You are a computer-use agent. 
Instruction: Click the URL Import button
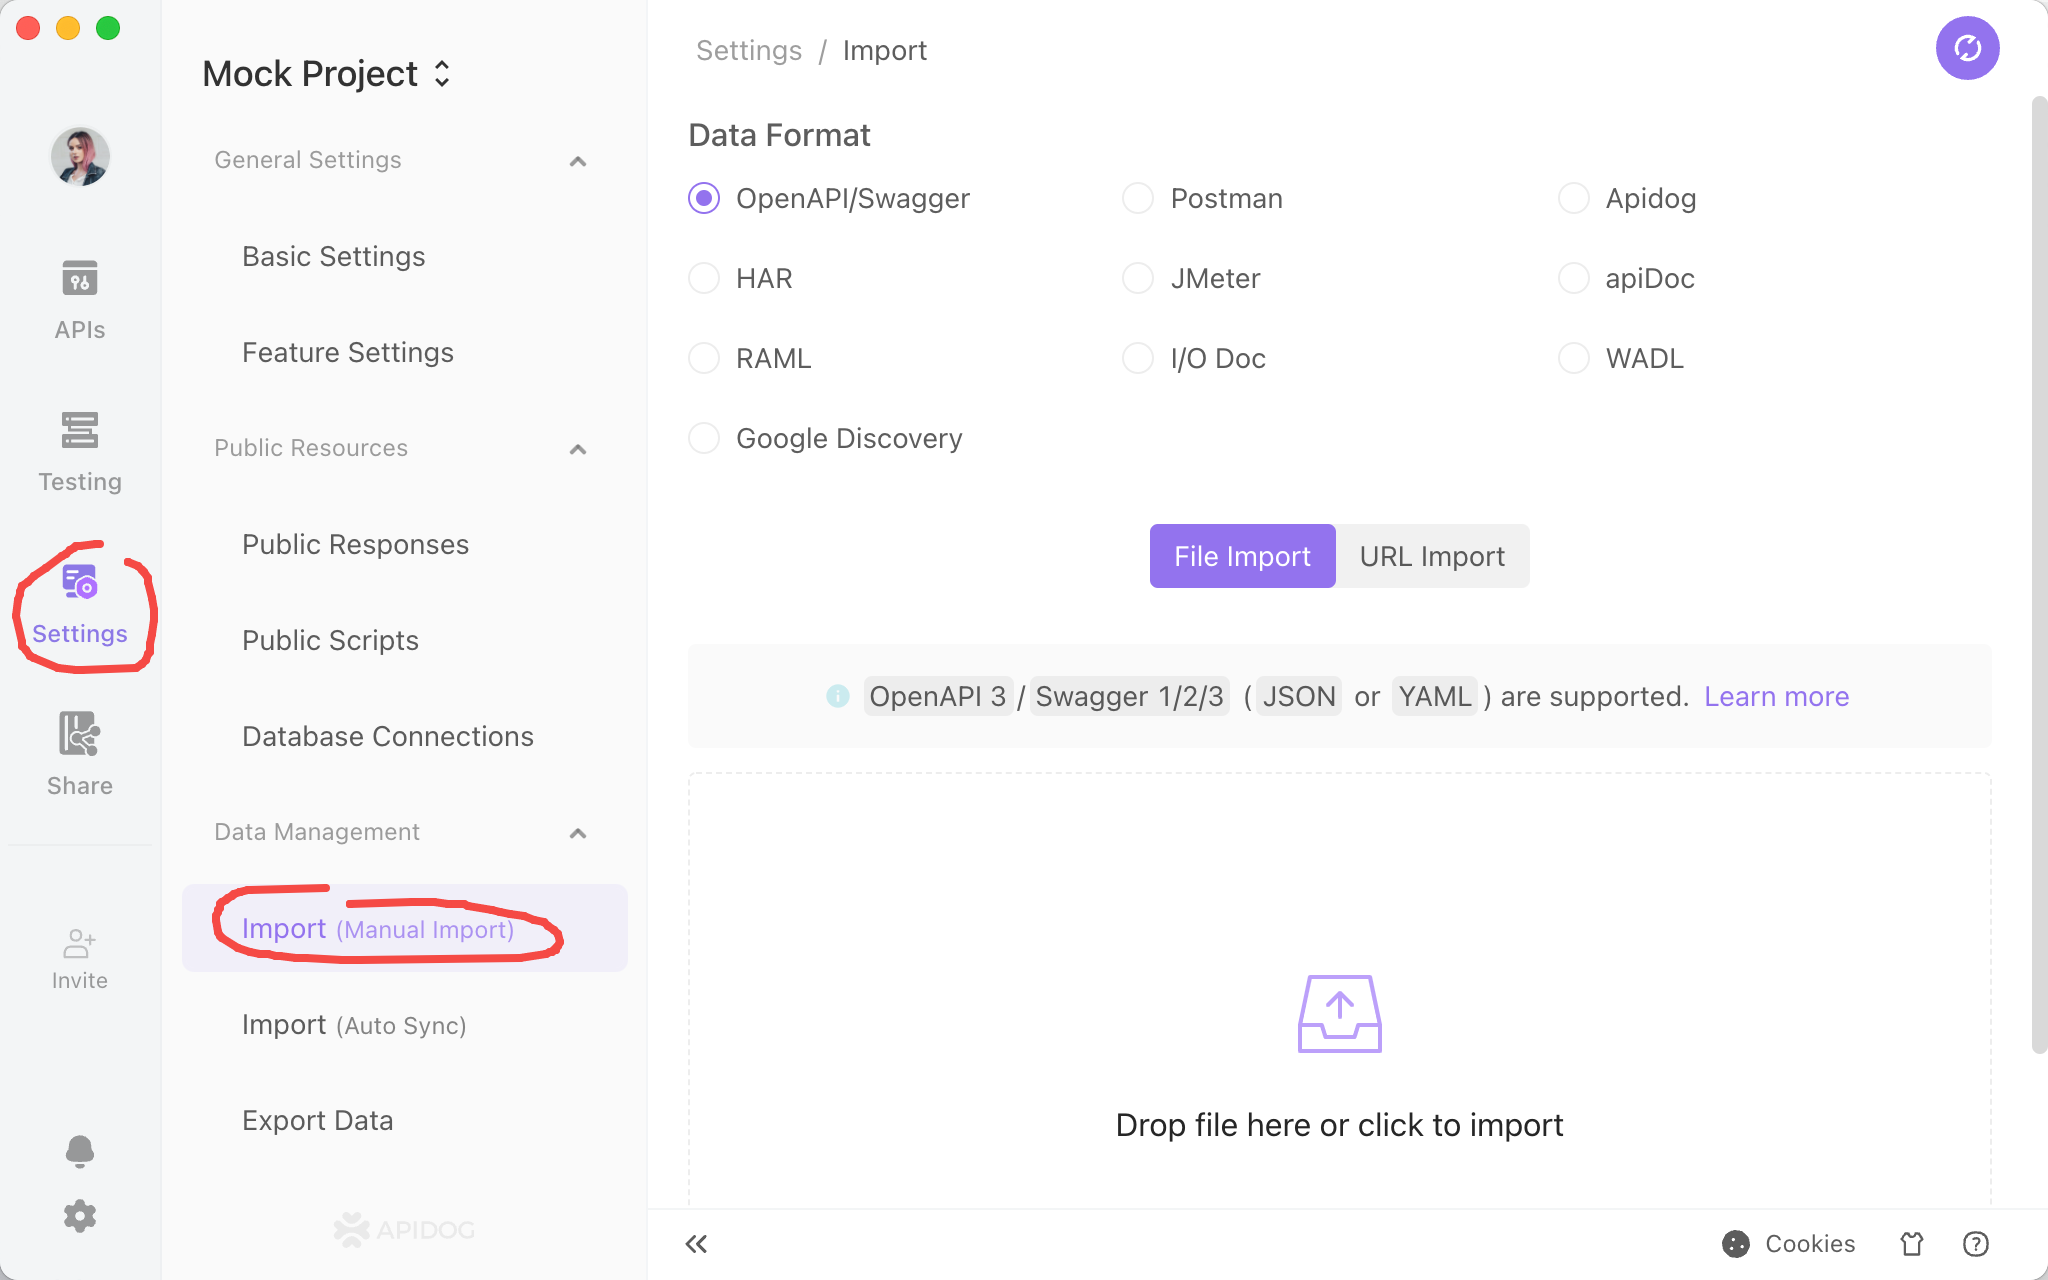coord(1432,556)
